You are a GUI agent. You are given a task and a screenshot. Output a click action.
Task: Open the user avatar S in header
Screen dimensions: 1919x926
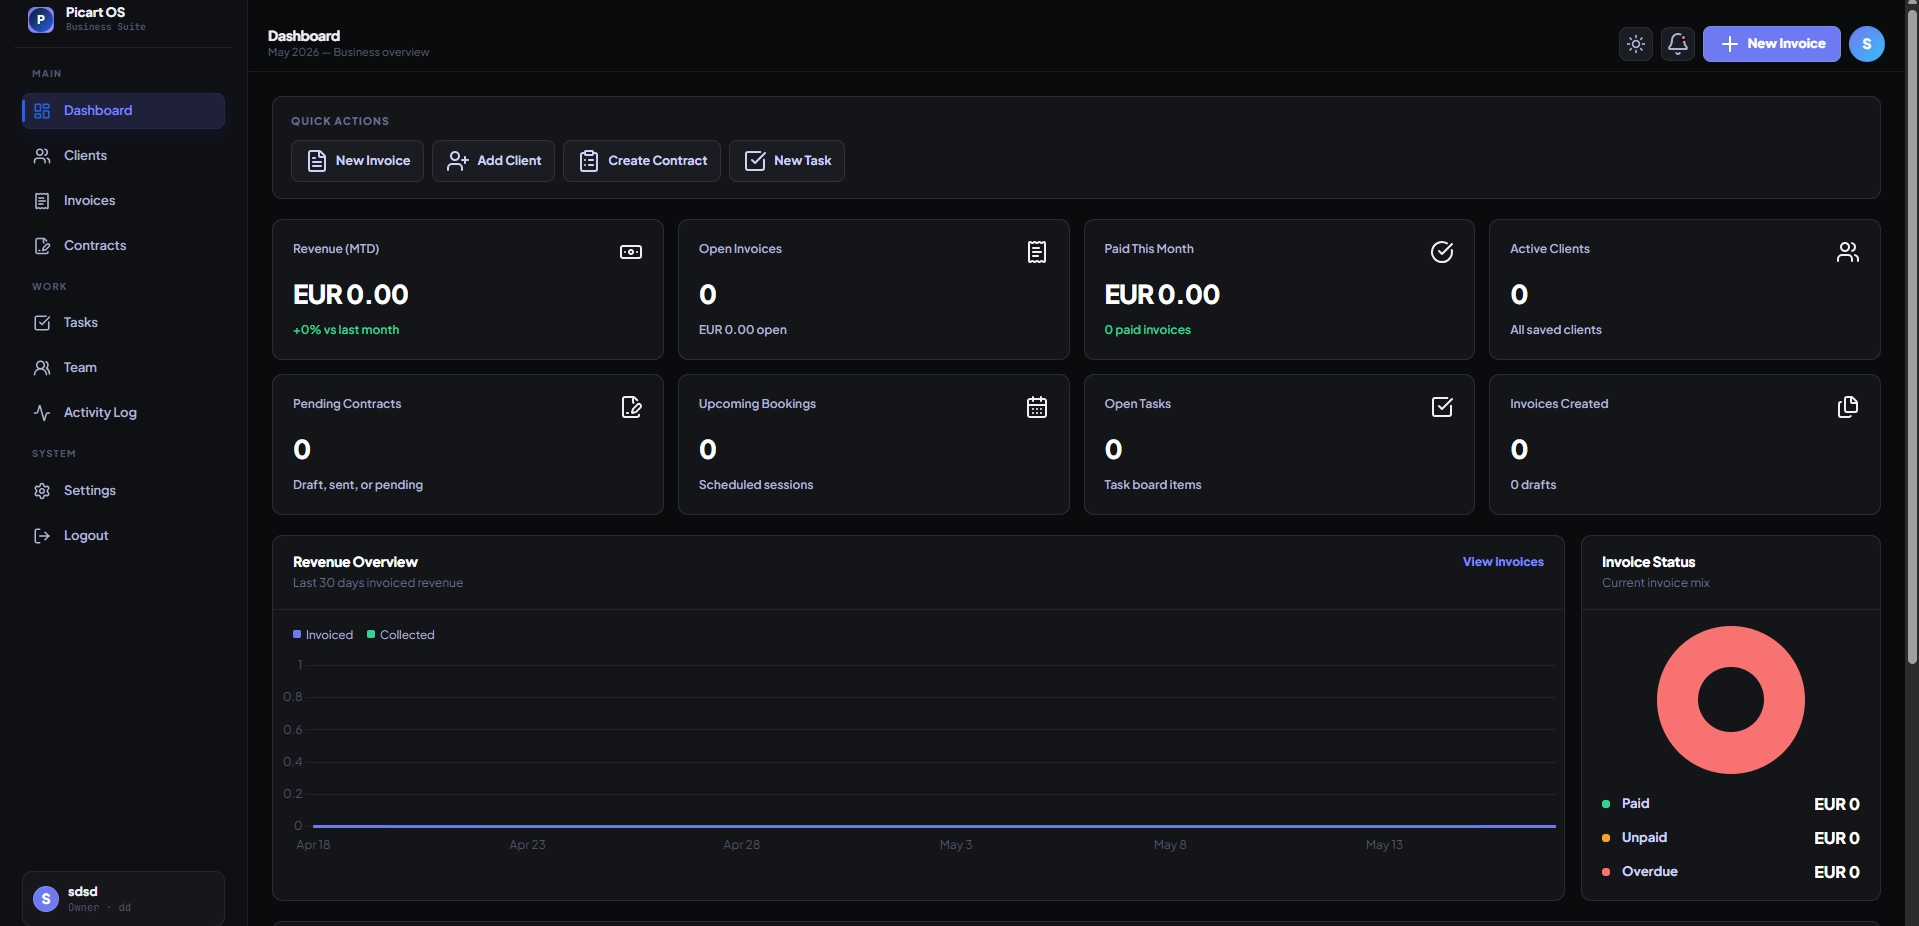(x=1867, y=44)
